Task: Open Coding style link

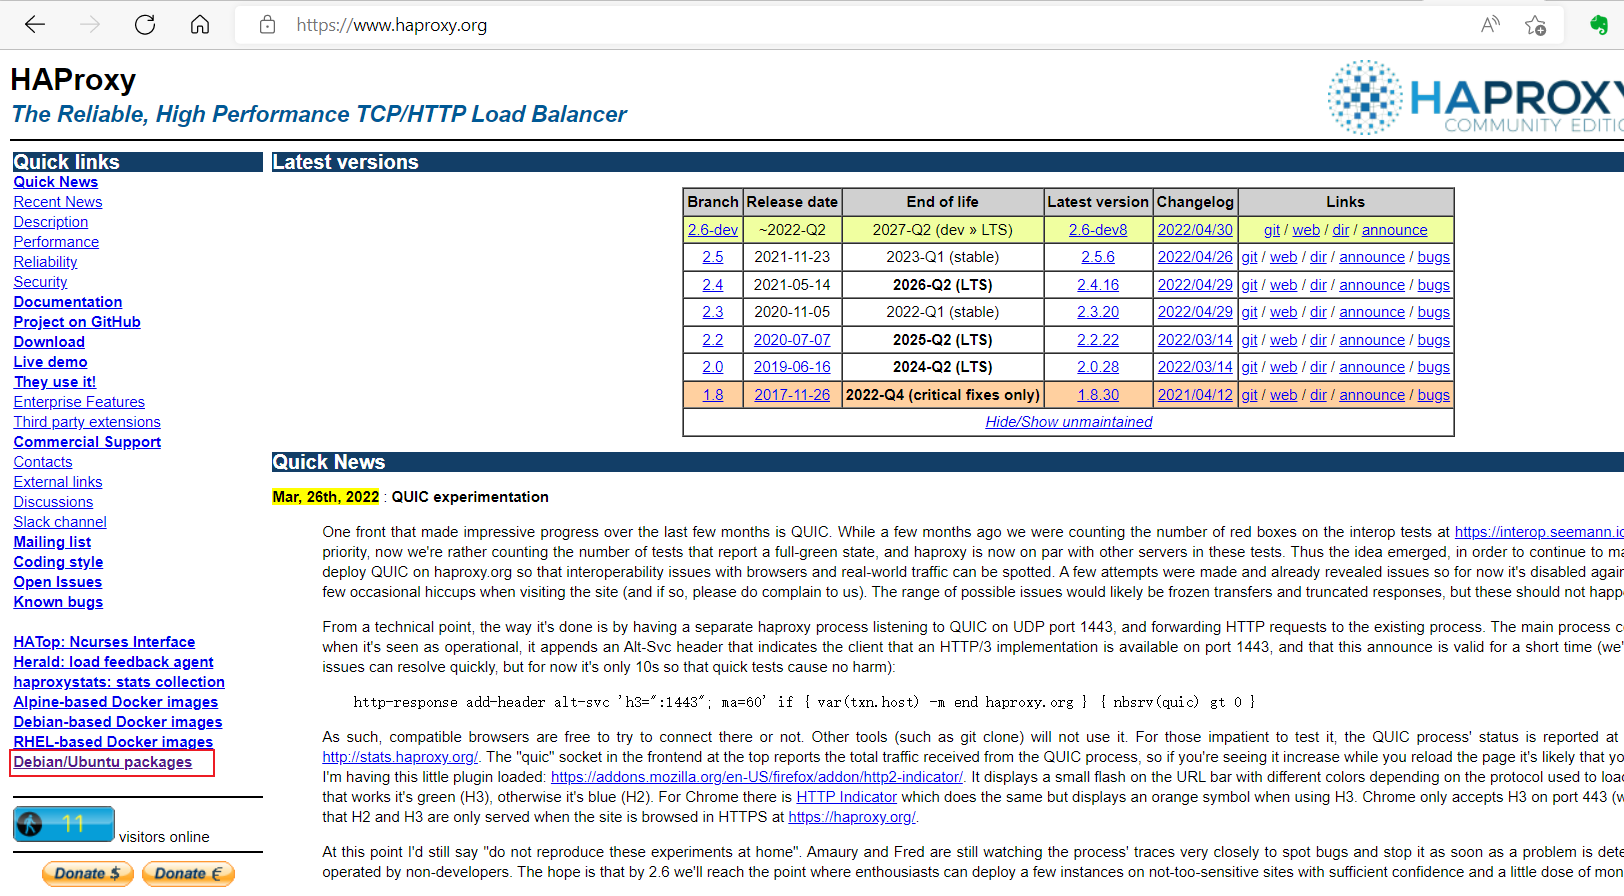Action: coord(58,562)
